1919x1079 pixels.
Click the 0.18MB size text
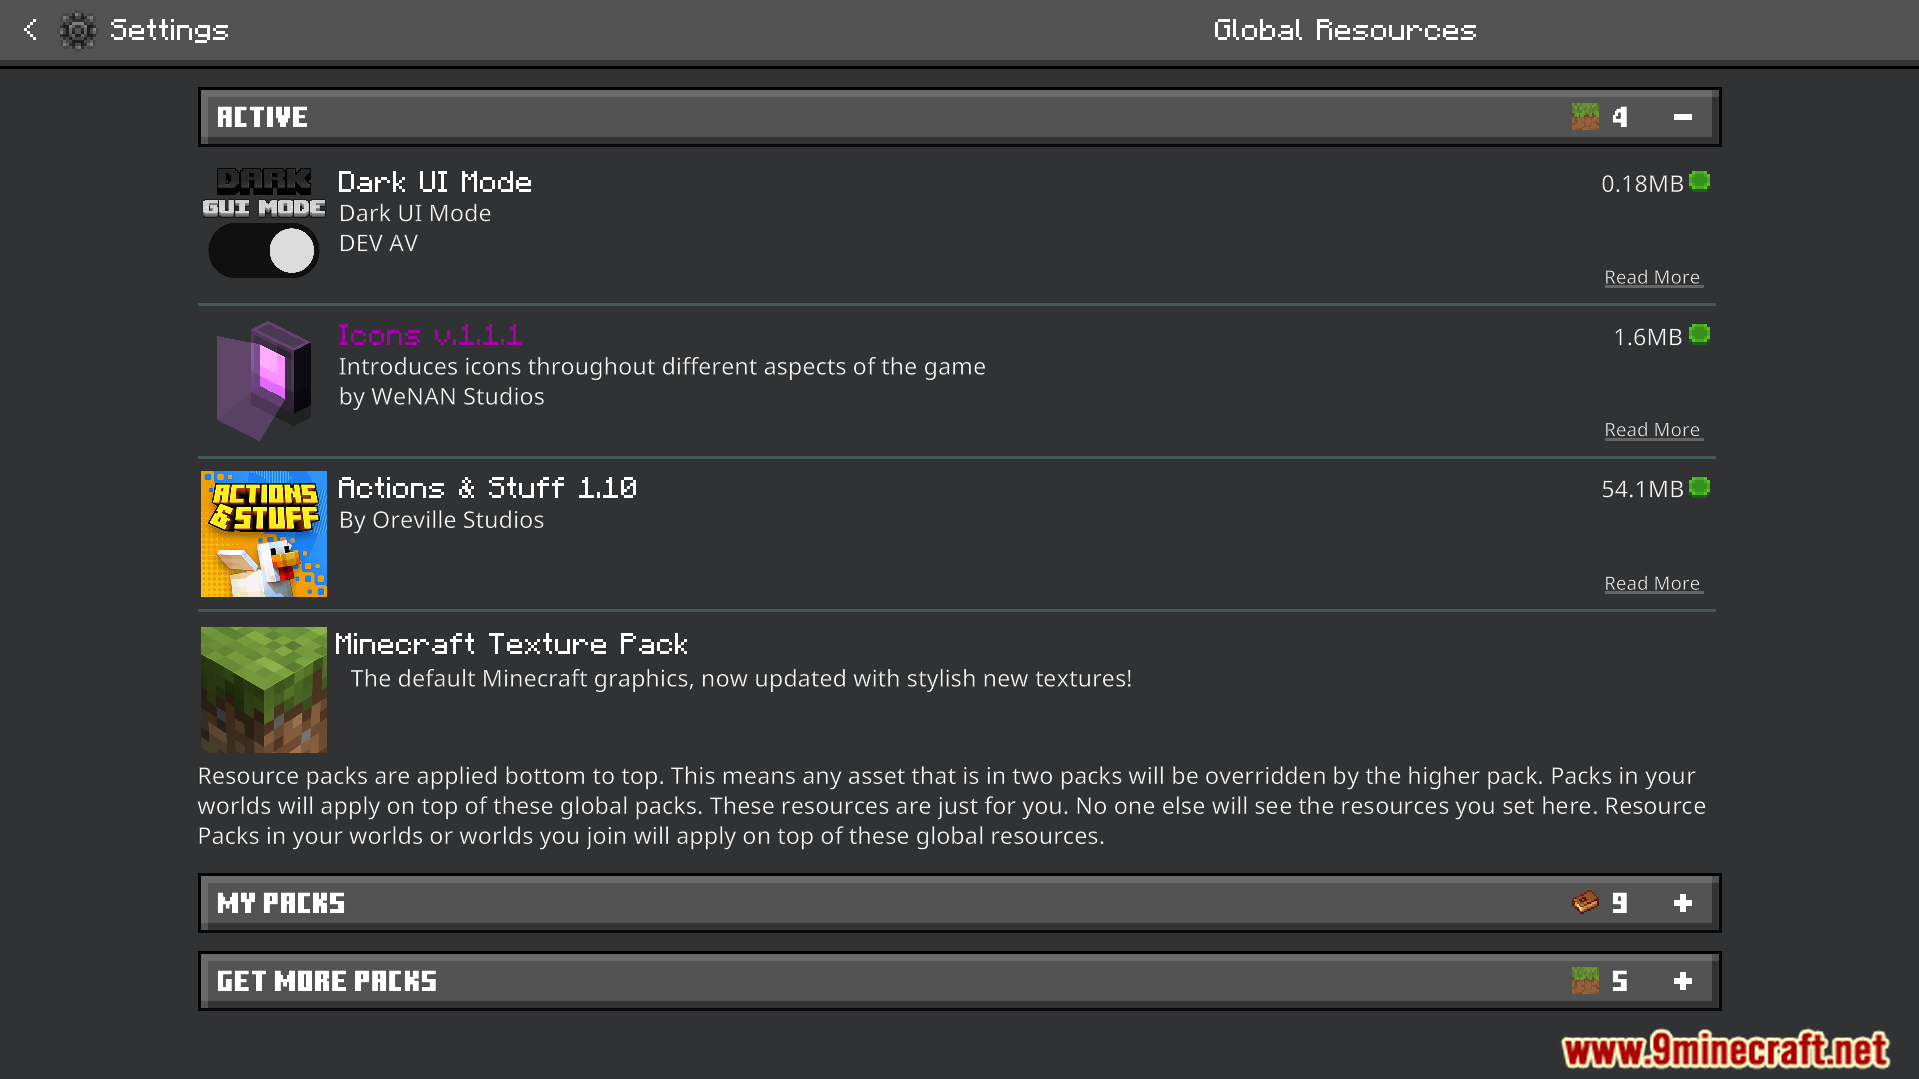click(1642, 184)
